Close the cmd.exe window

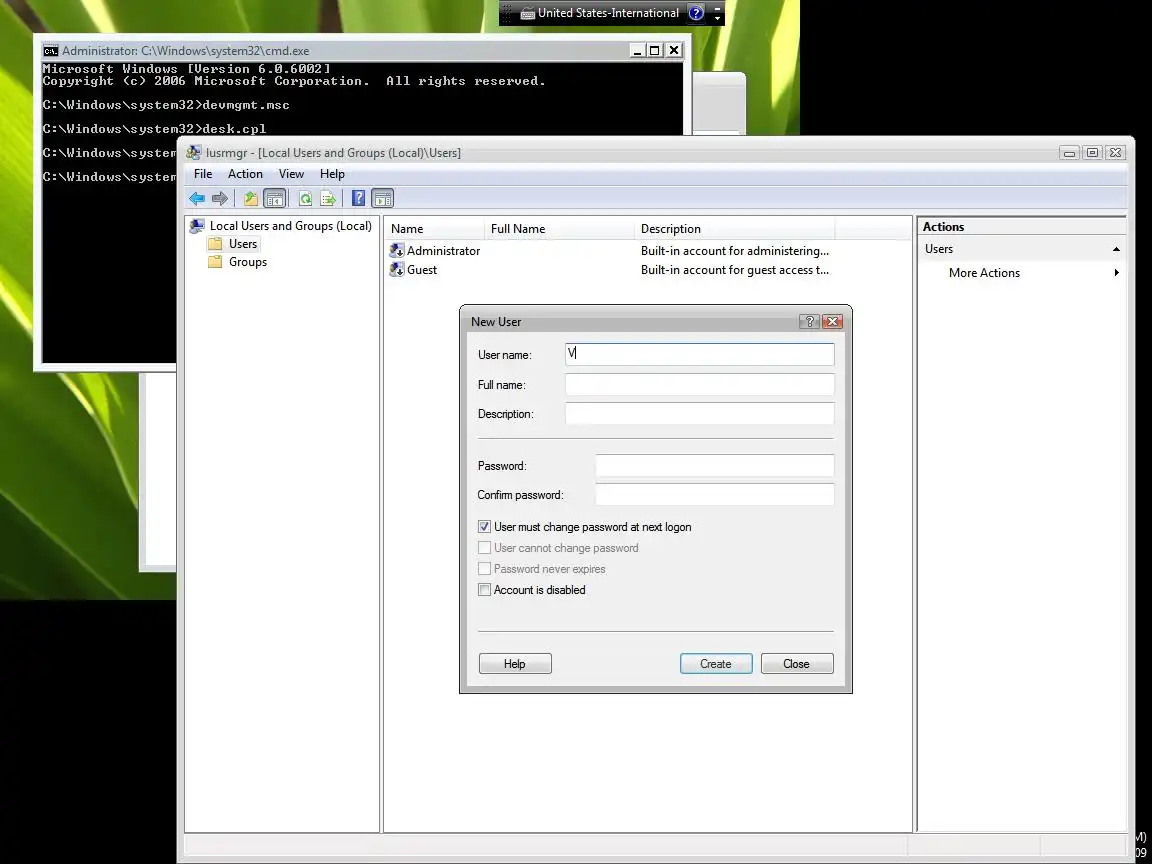coord(674,51)
